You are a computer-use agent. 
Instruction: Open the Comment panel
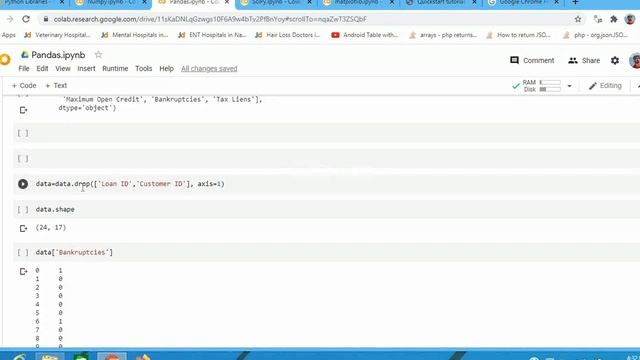(532, 60)
